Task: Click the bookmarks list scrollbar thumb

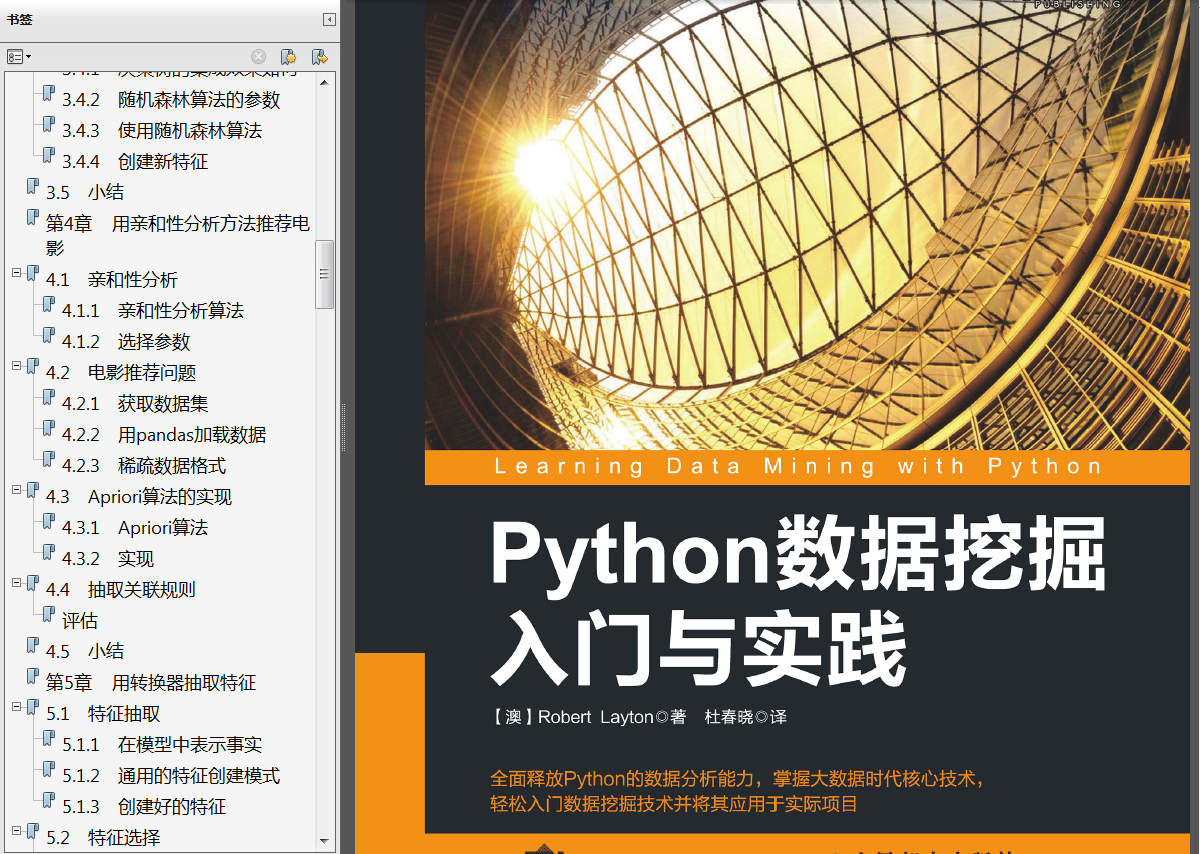Action: (324, 274)
